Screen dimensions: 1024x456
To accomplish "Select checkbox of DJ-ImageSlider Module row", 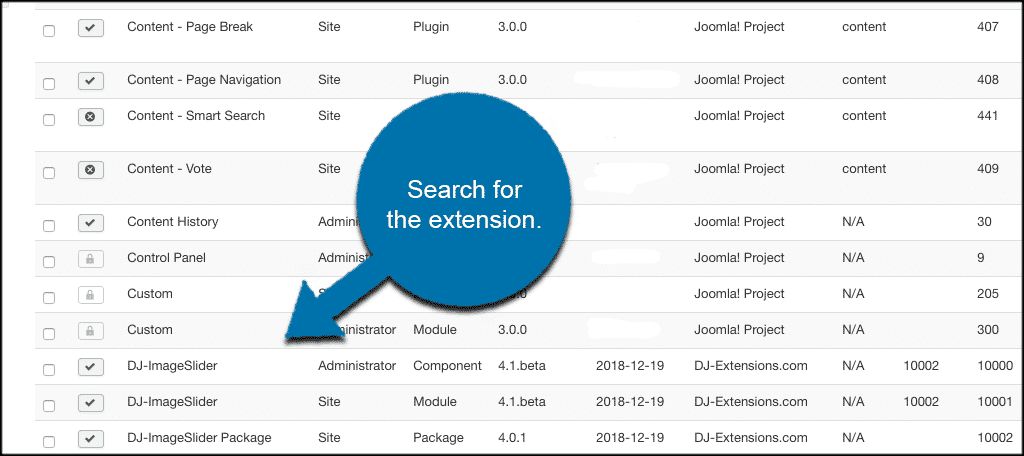I will pyautogui.click(x=49, y=406).
